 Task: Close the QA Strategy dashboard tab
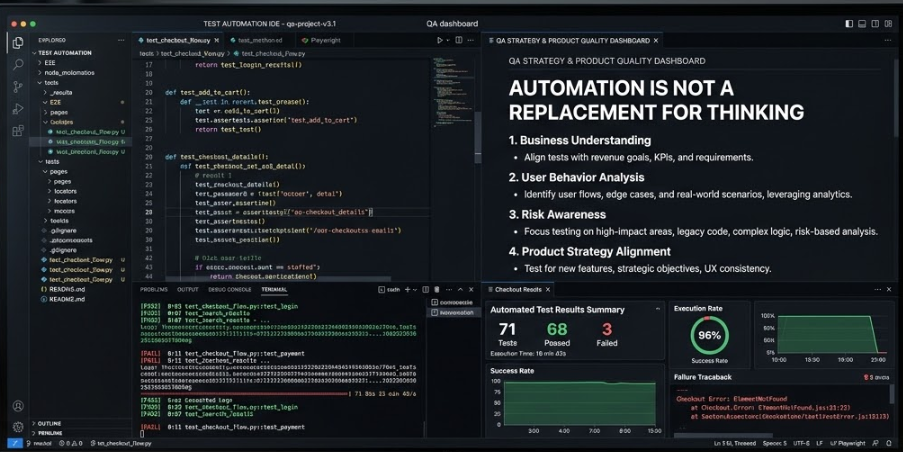[657, 41]
